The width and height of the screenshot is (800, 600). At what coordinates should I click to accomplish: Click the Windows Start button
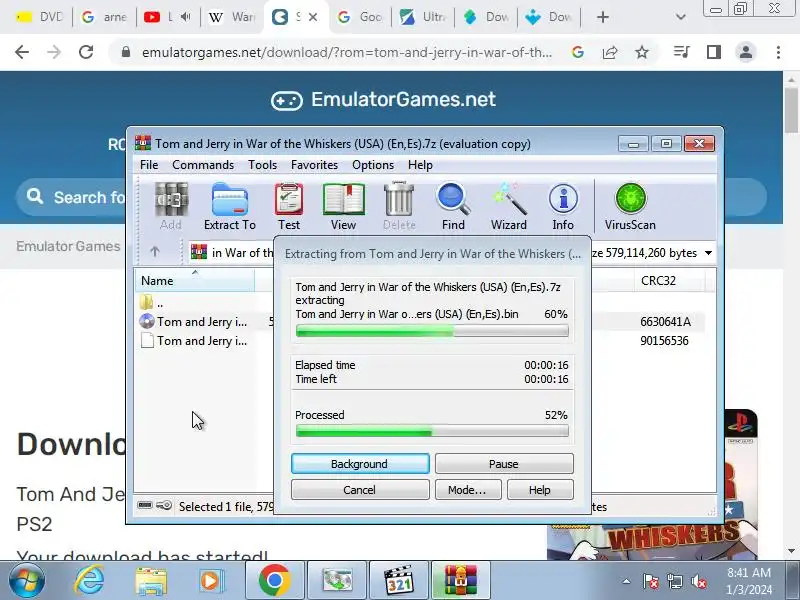[27, 581]
